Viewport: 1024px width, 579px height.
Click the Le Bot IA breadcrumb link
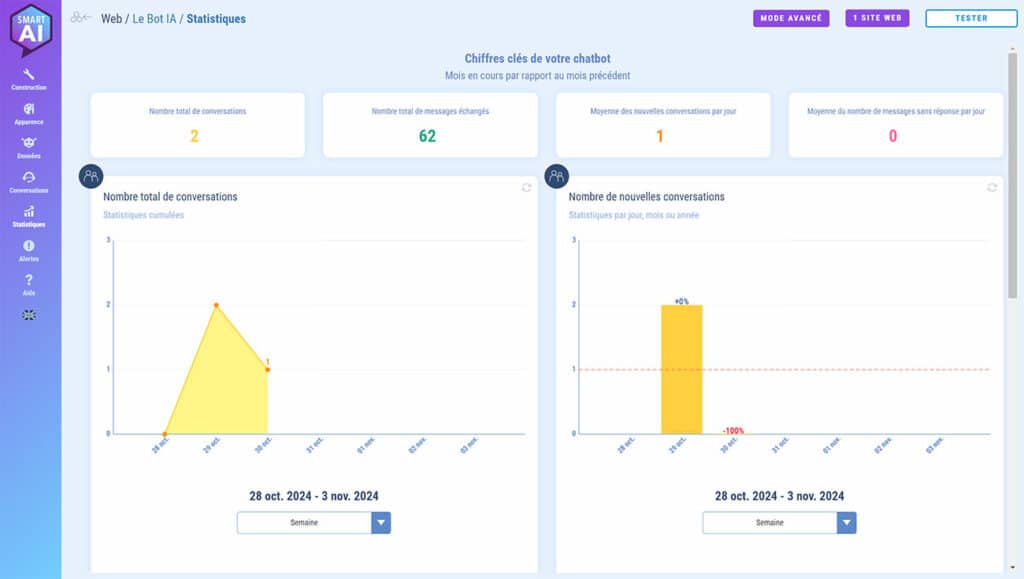pos(155,19)
